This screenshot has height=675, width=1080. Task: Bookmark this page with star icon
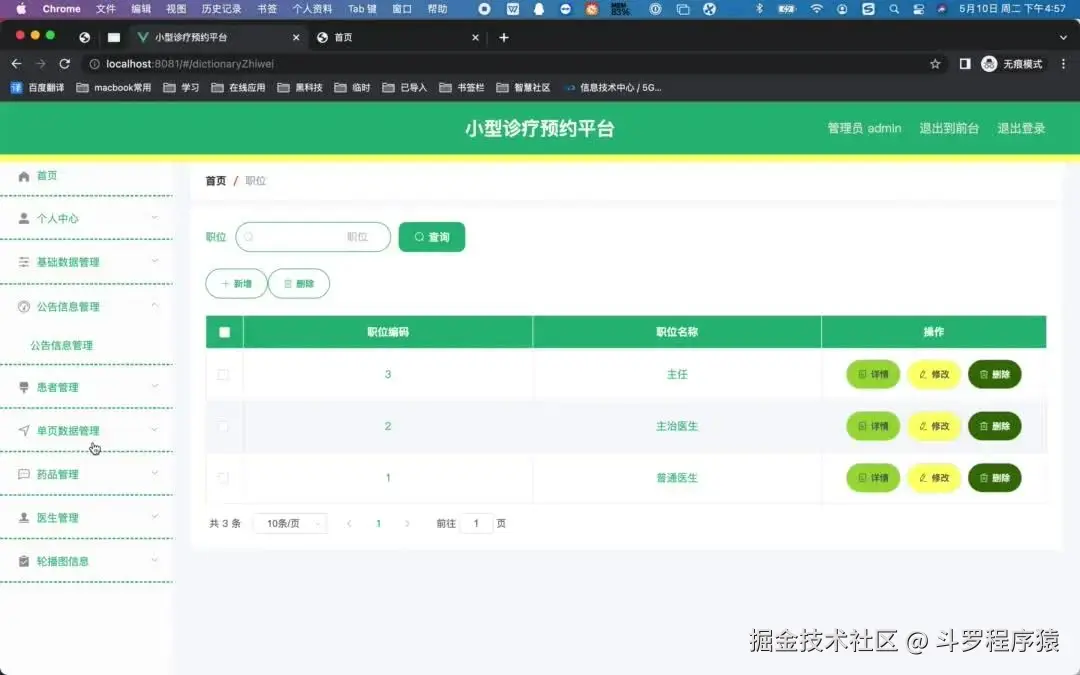[935, 63]
